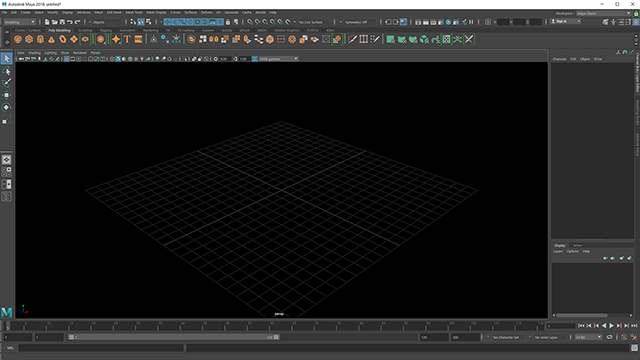
Task: Click the Type tool T shelf icon
Action: point(127,39)
